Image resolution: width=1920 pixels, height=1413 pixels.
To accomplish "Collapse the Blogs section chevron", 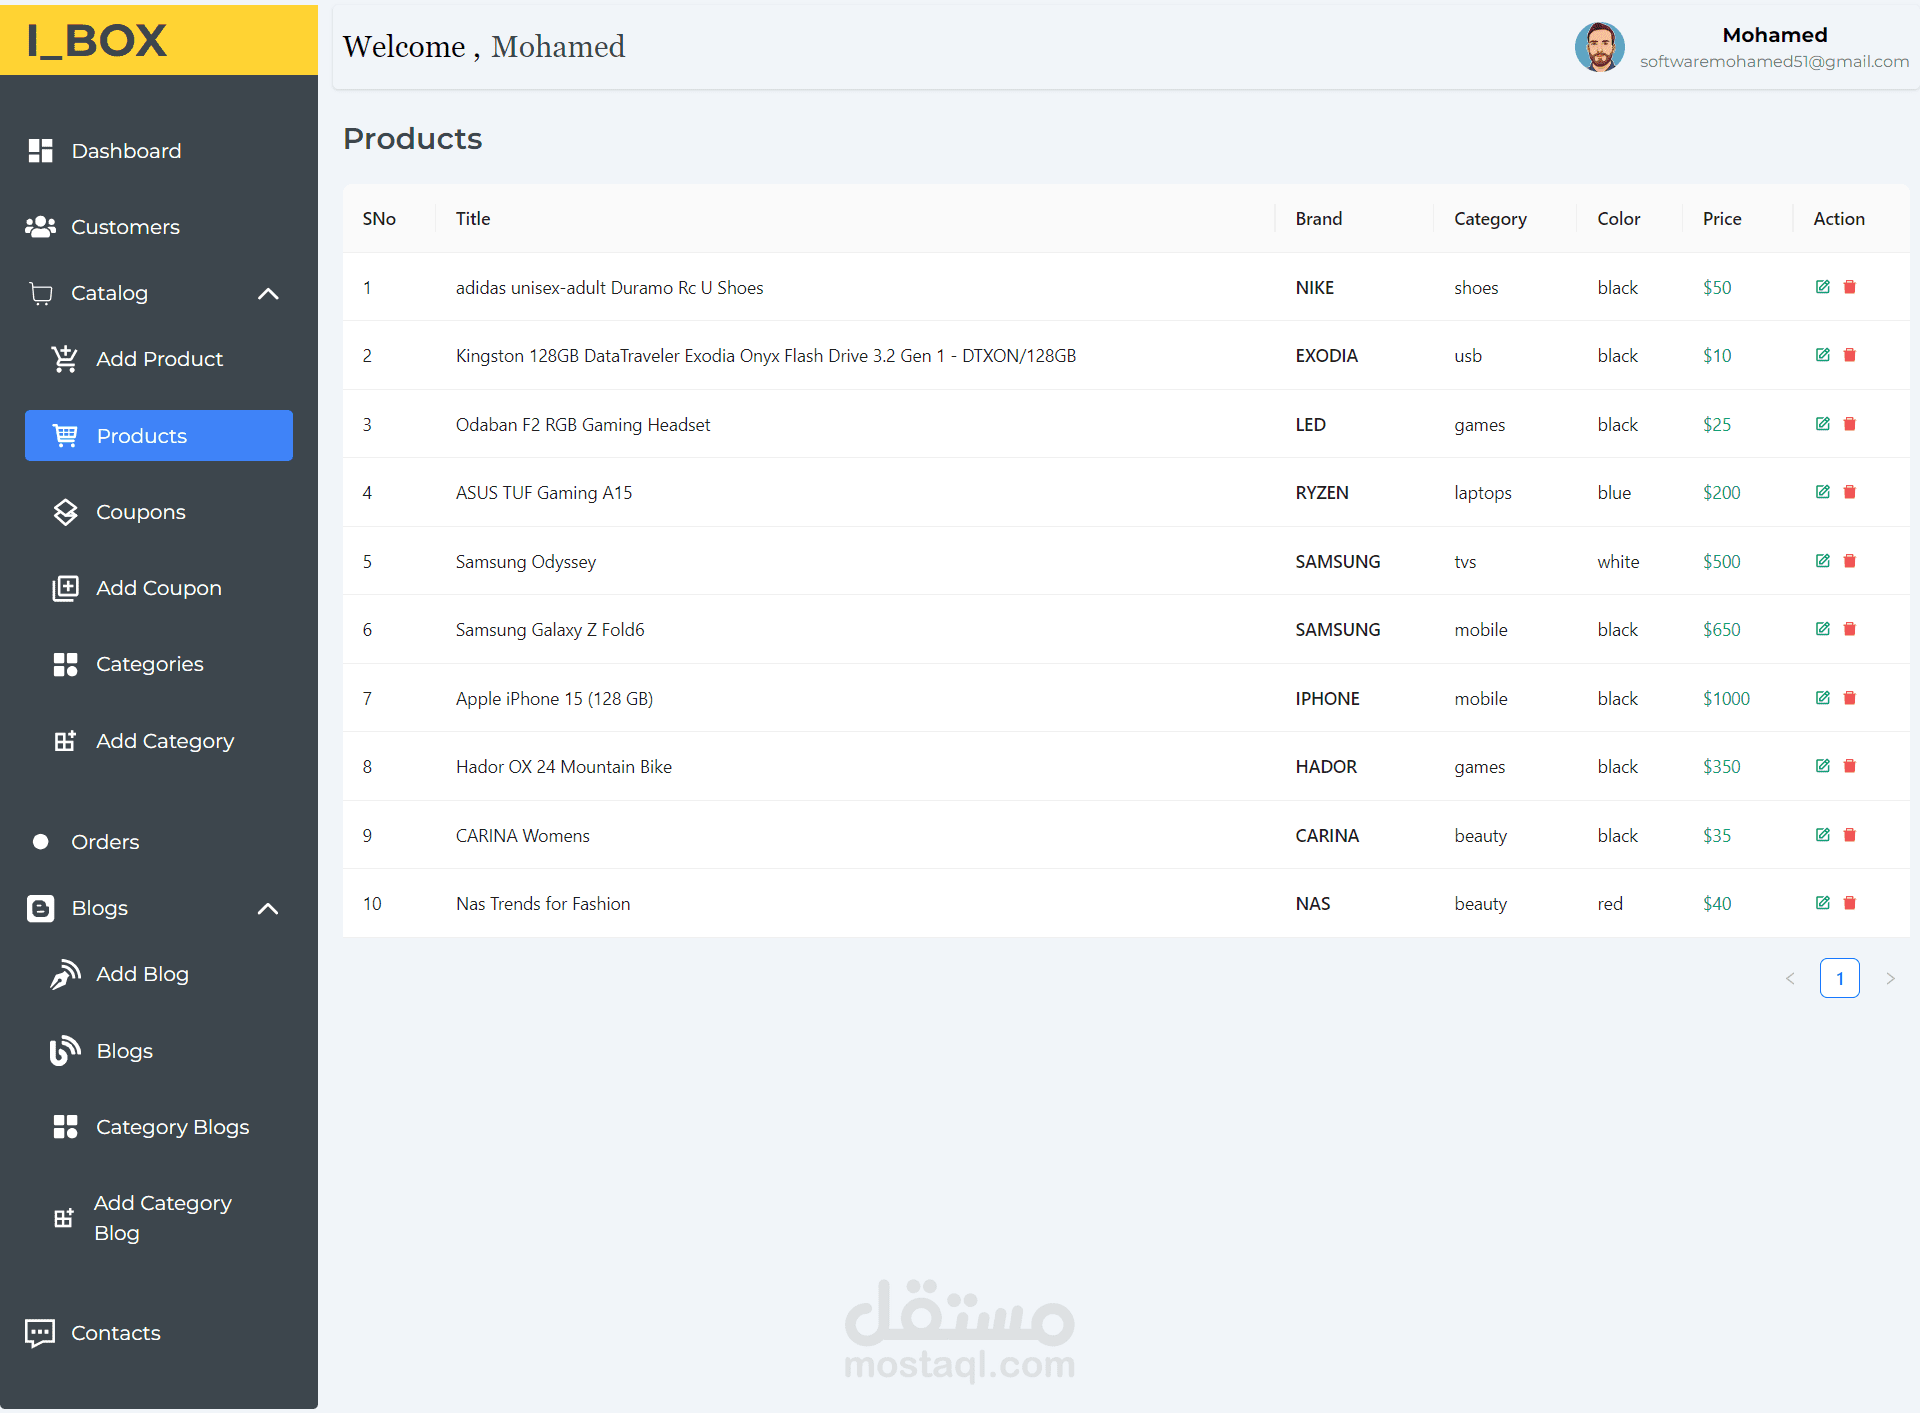I will pos(268,908).
